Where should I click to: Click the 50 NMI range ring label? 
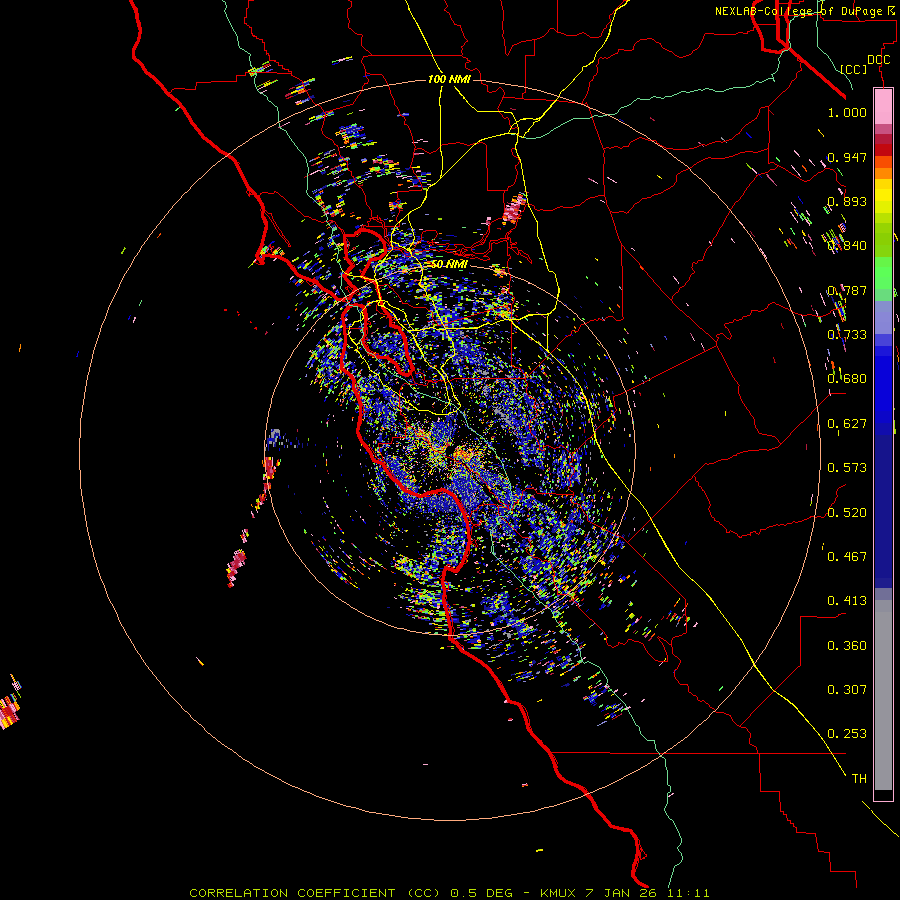(449, 264)
